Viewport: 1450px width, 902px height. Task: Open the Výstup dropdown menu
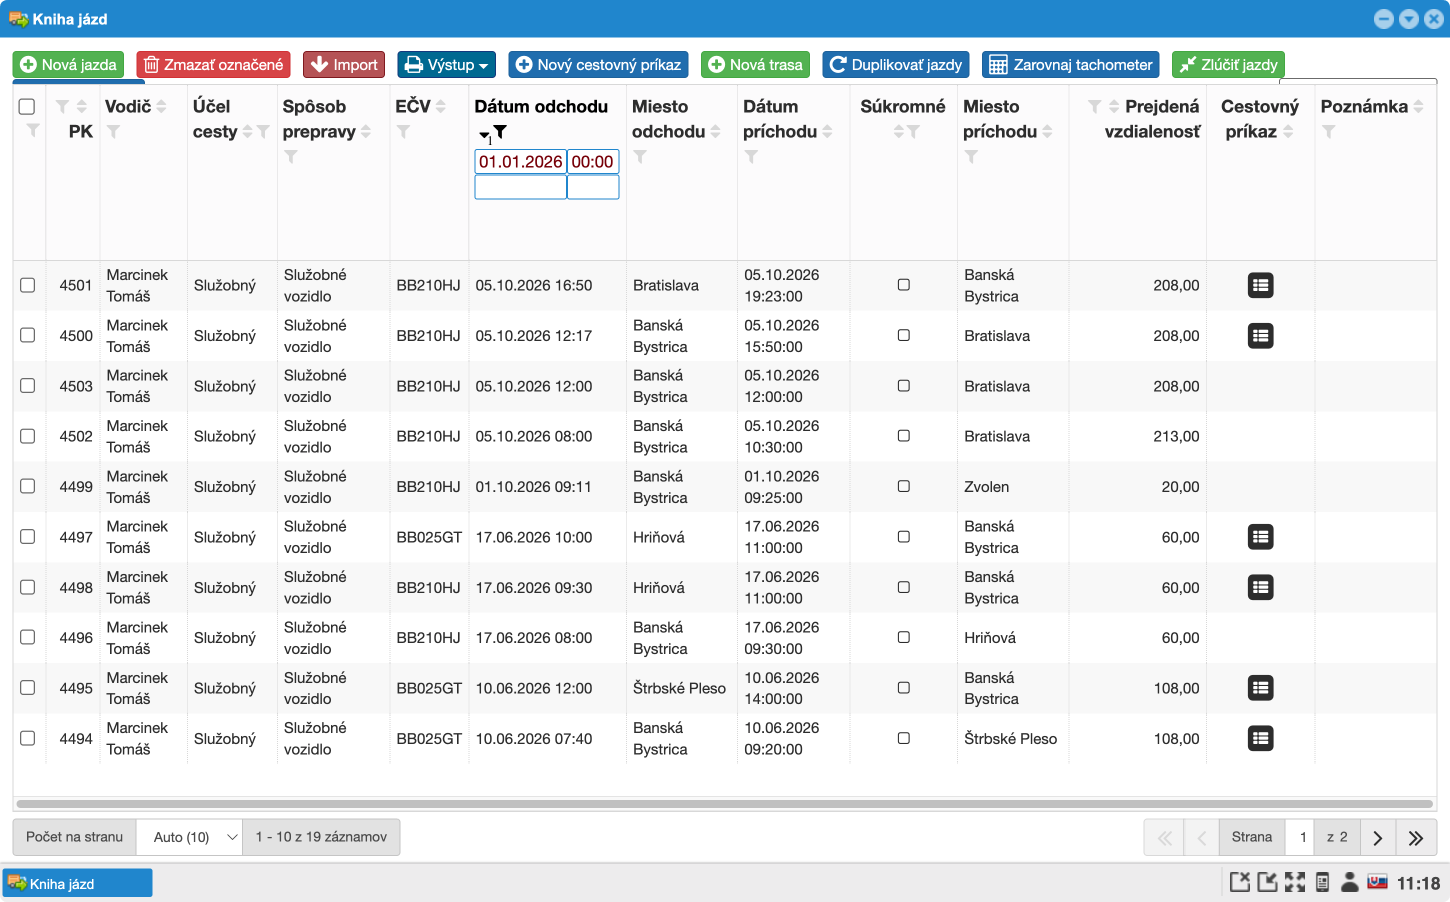point(446,65)
